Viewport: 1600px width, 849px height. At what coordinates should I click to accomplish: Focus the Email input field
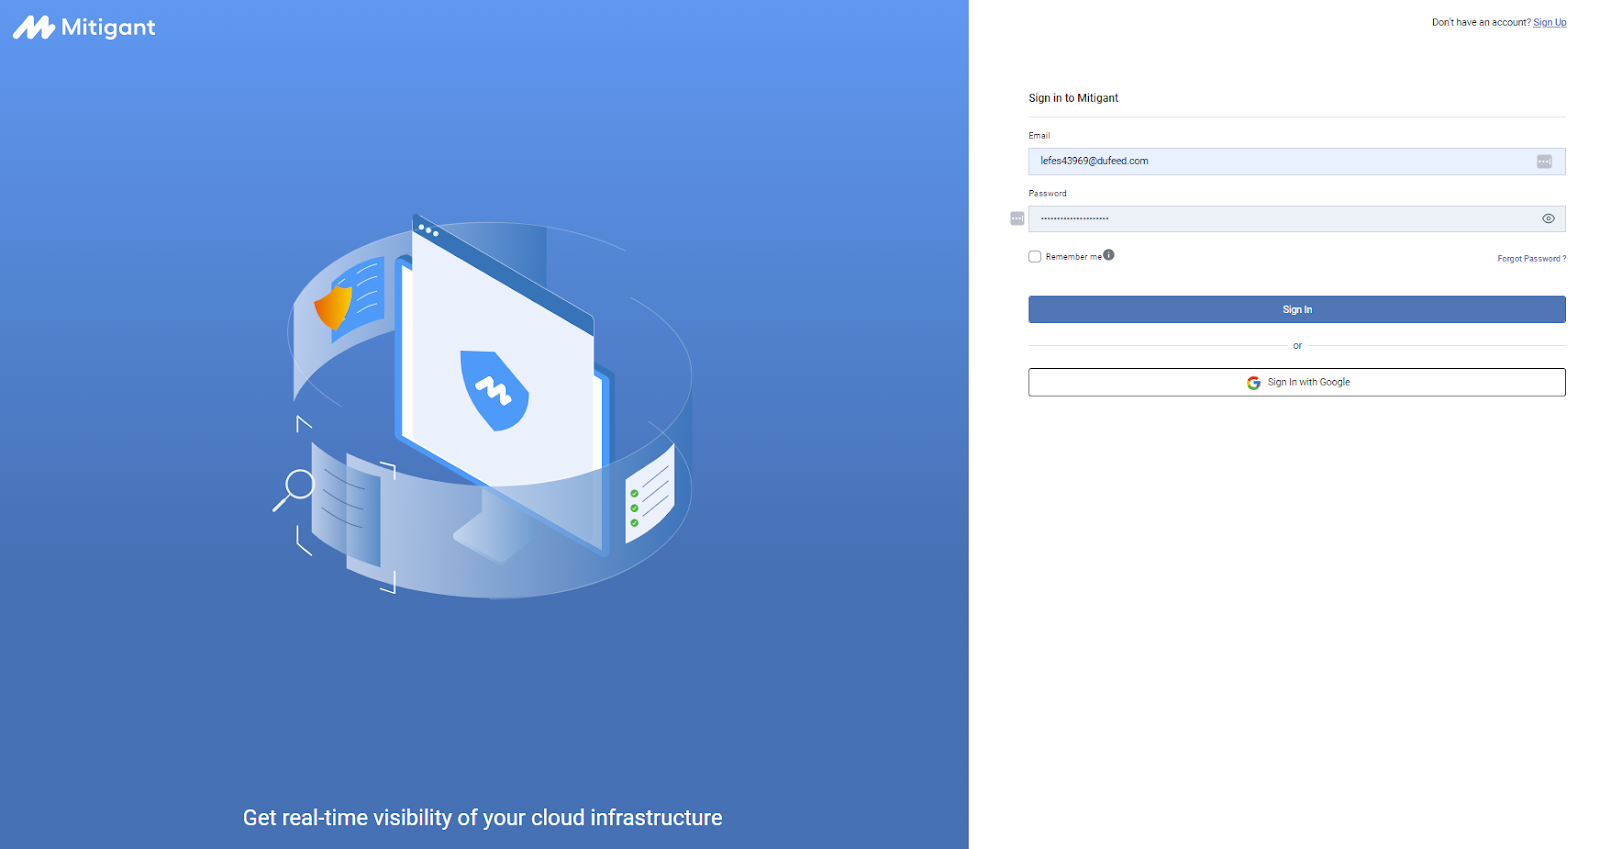click(1296, 161)
